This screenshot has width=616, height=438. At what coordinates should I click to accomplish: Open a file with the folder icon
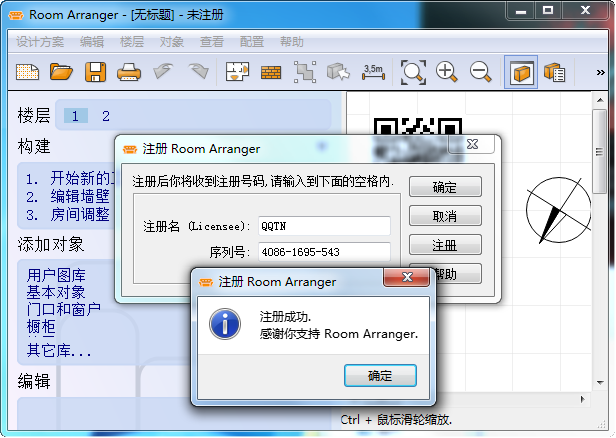(61, 71)
